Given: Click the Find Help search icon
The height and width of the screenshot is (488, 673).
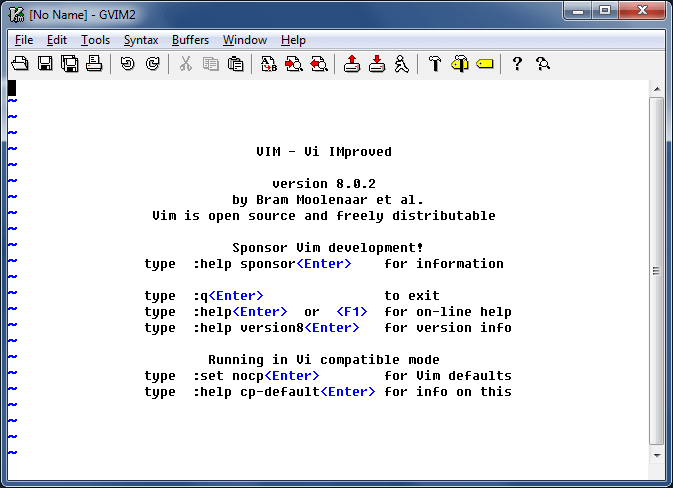Looking at the screenshot, I should [543, 64].
